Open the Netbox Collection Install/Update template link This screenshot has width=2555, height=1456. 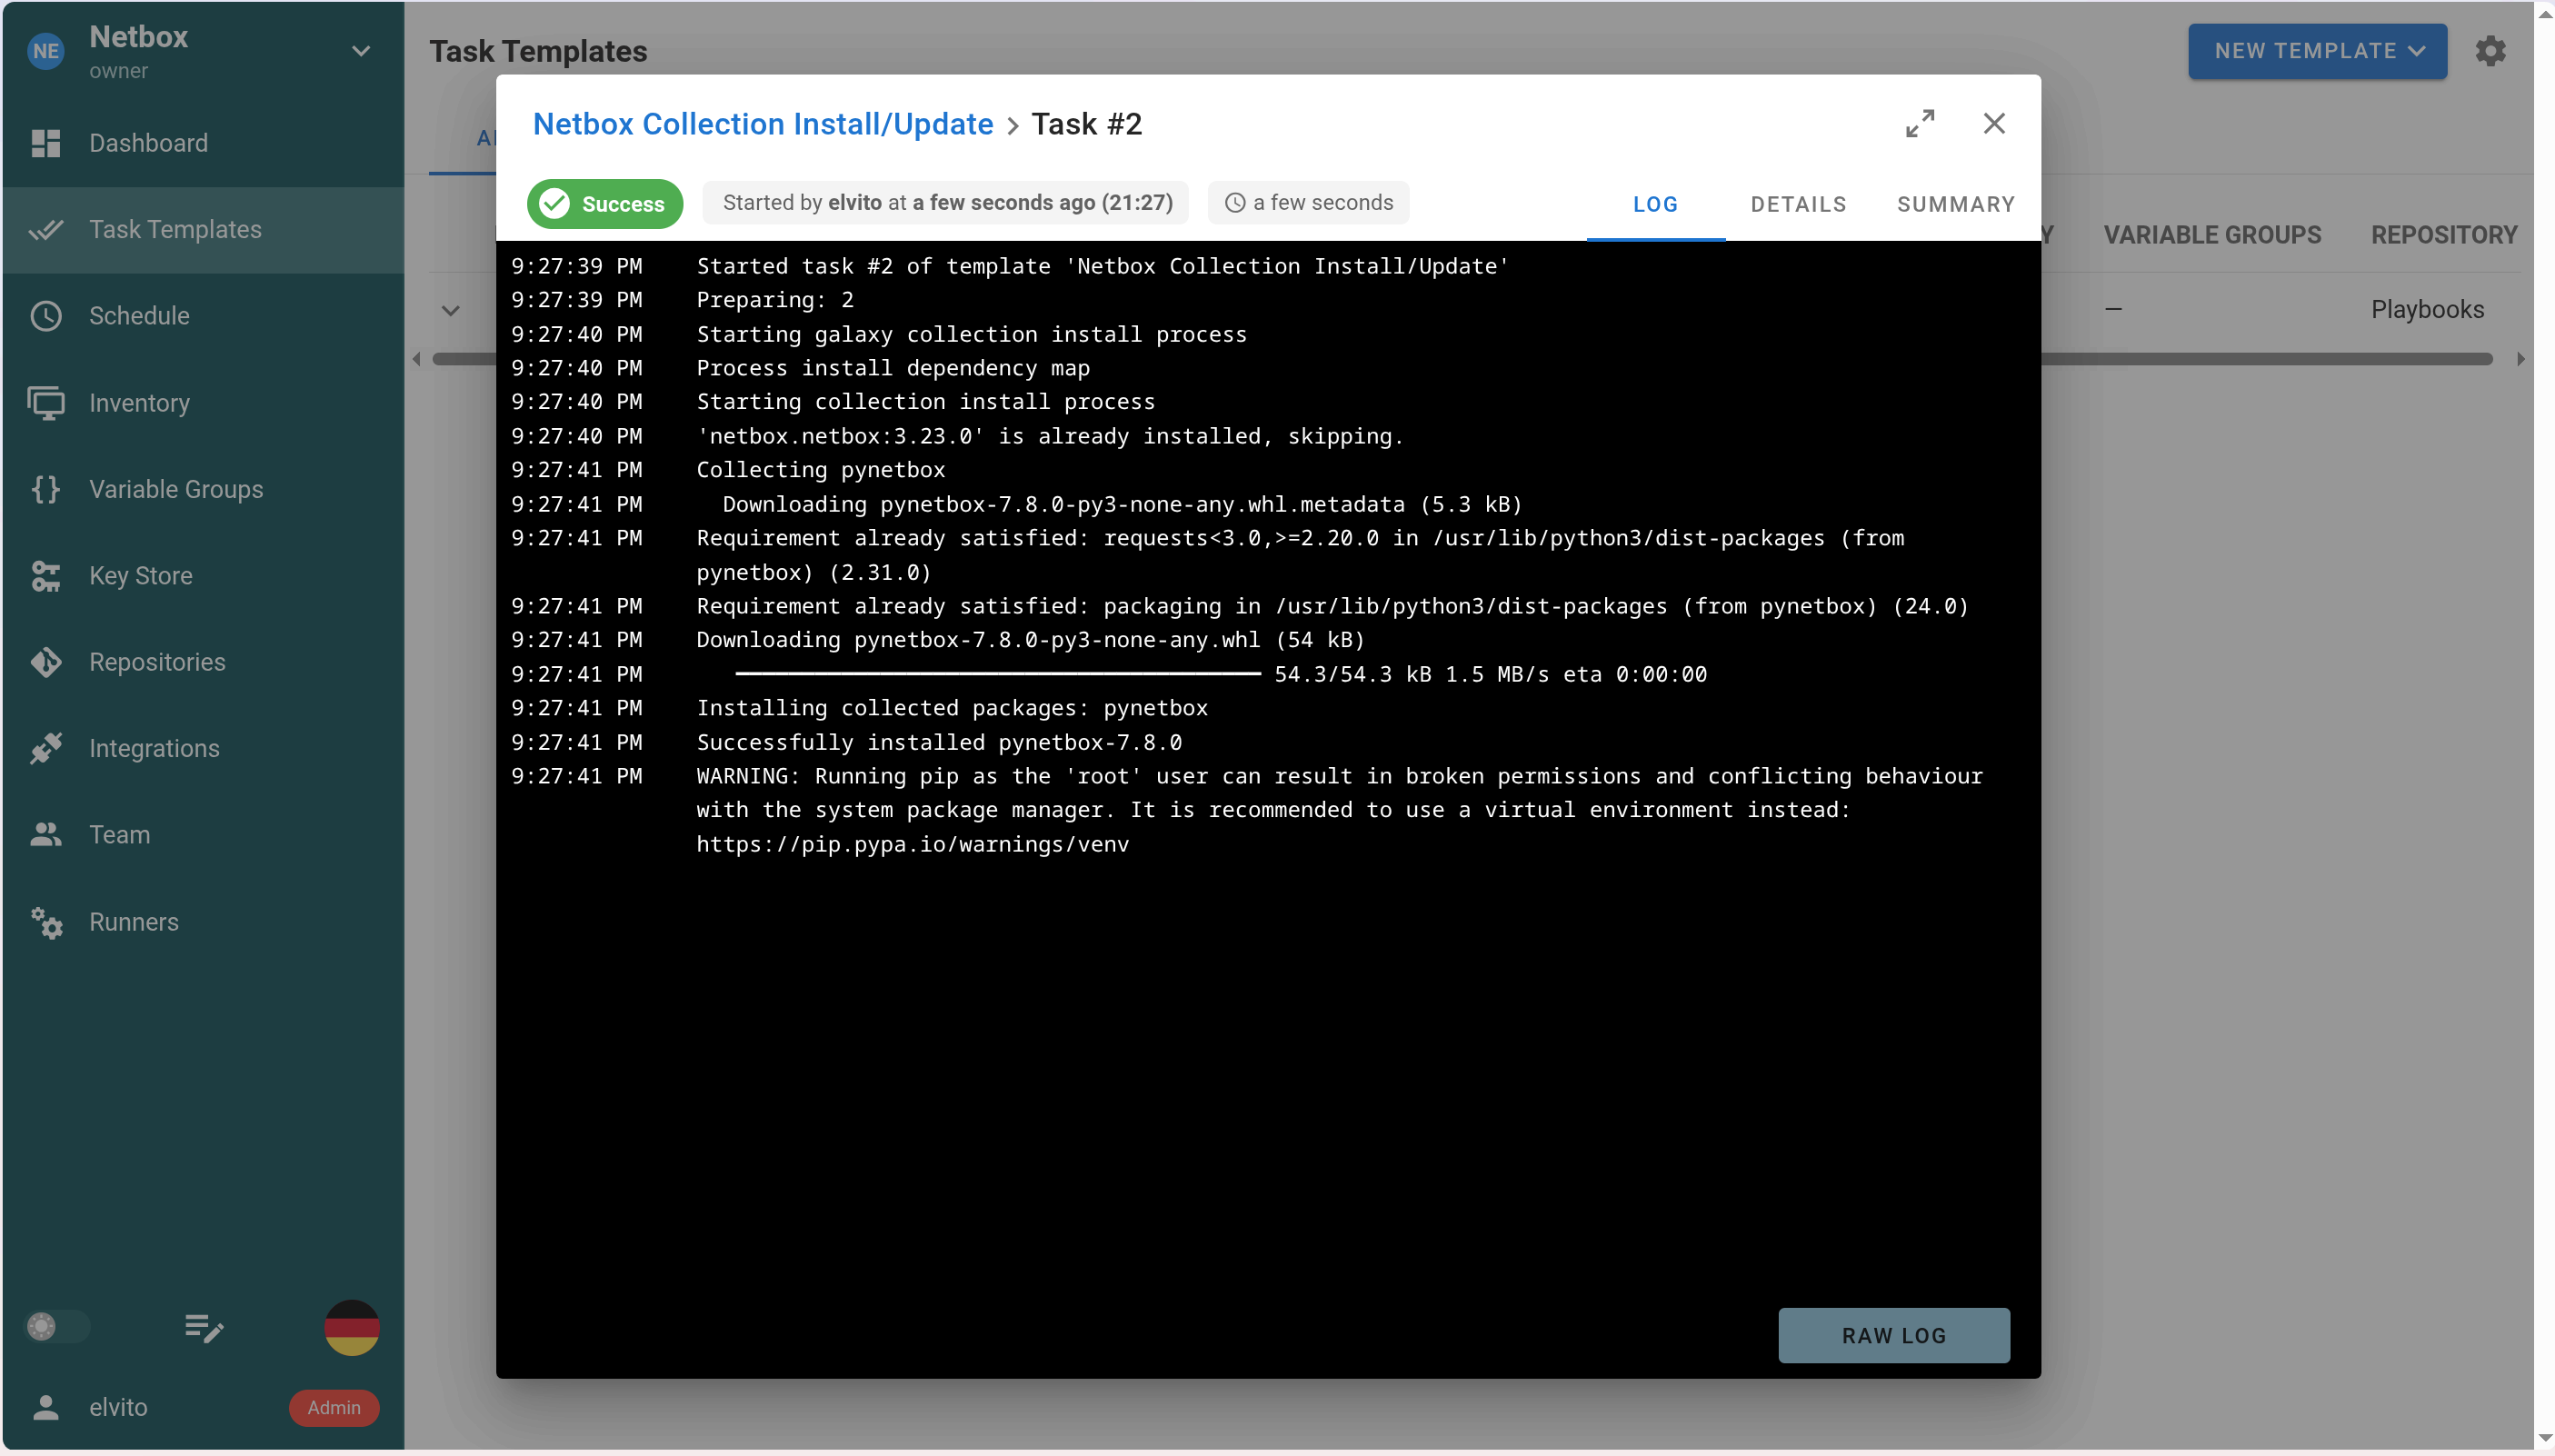pos(763,124)
